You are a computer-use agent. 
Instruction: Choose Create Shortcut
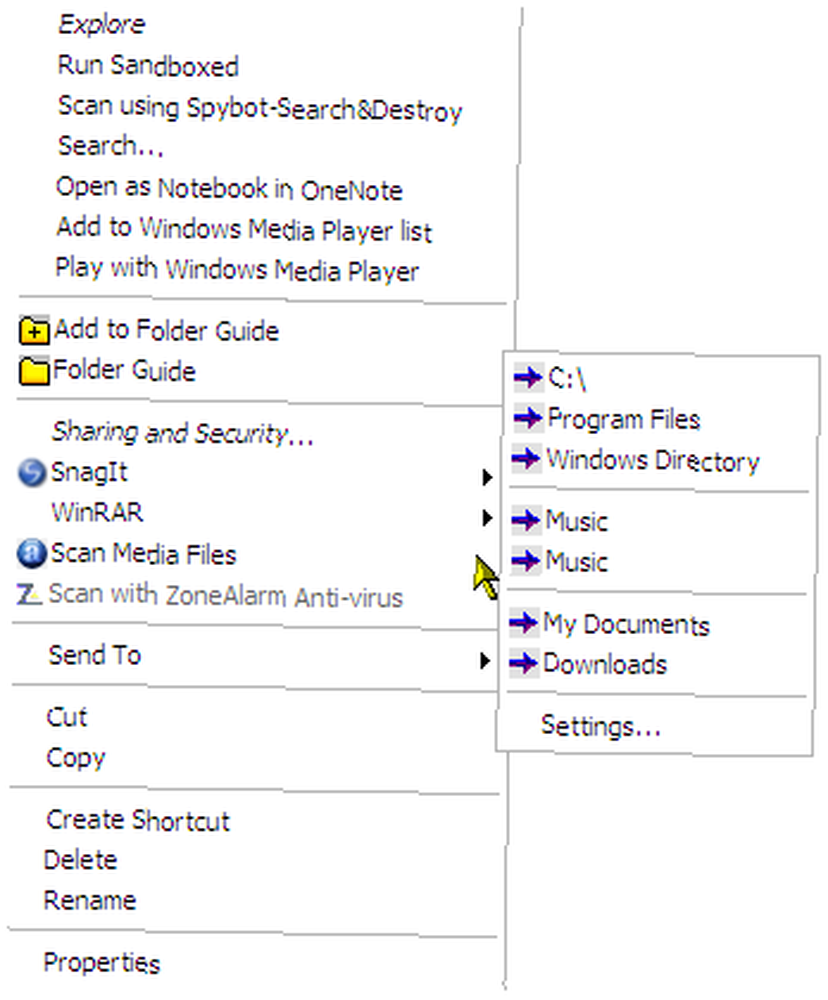138,821
